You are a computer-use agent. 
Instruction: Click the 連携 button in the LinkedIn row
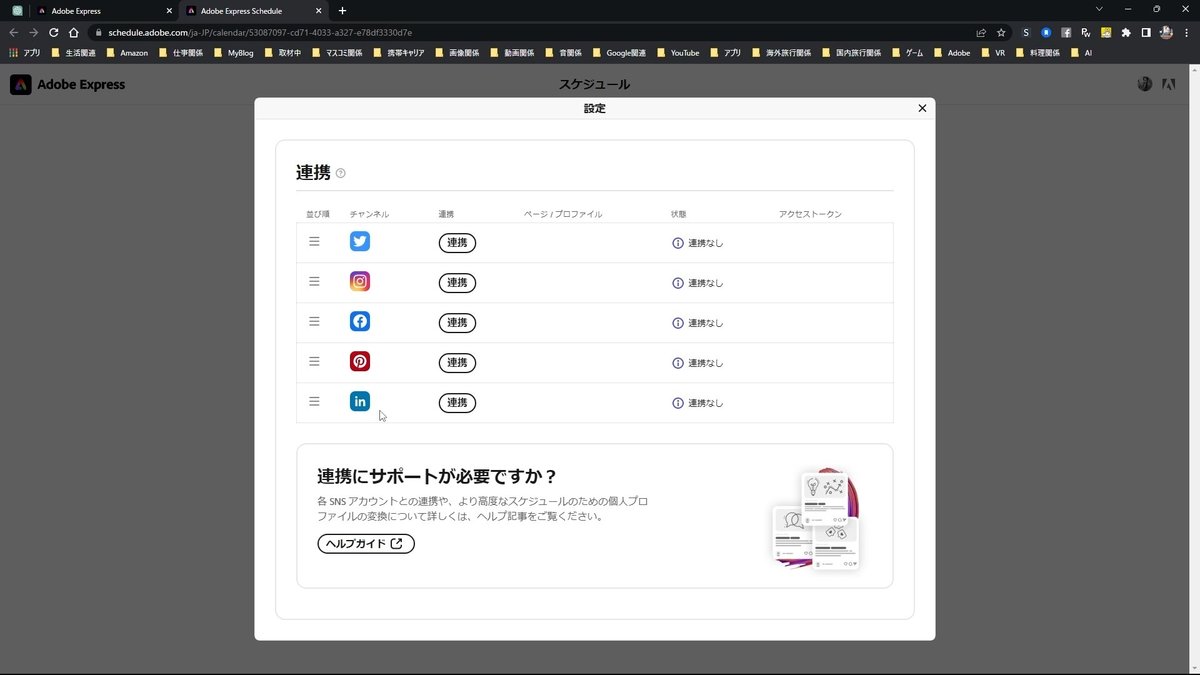point(457,403)
